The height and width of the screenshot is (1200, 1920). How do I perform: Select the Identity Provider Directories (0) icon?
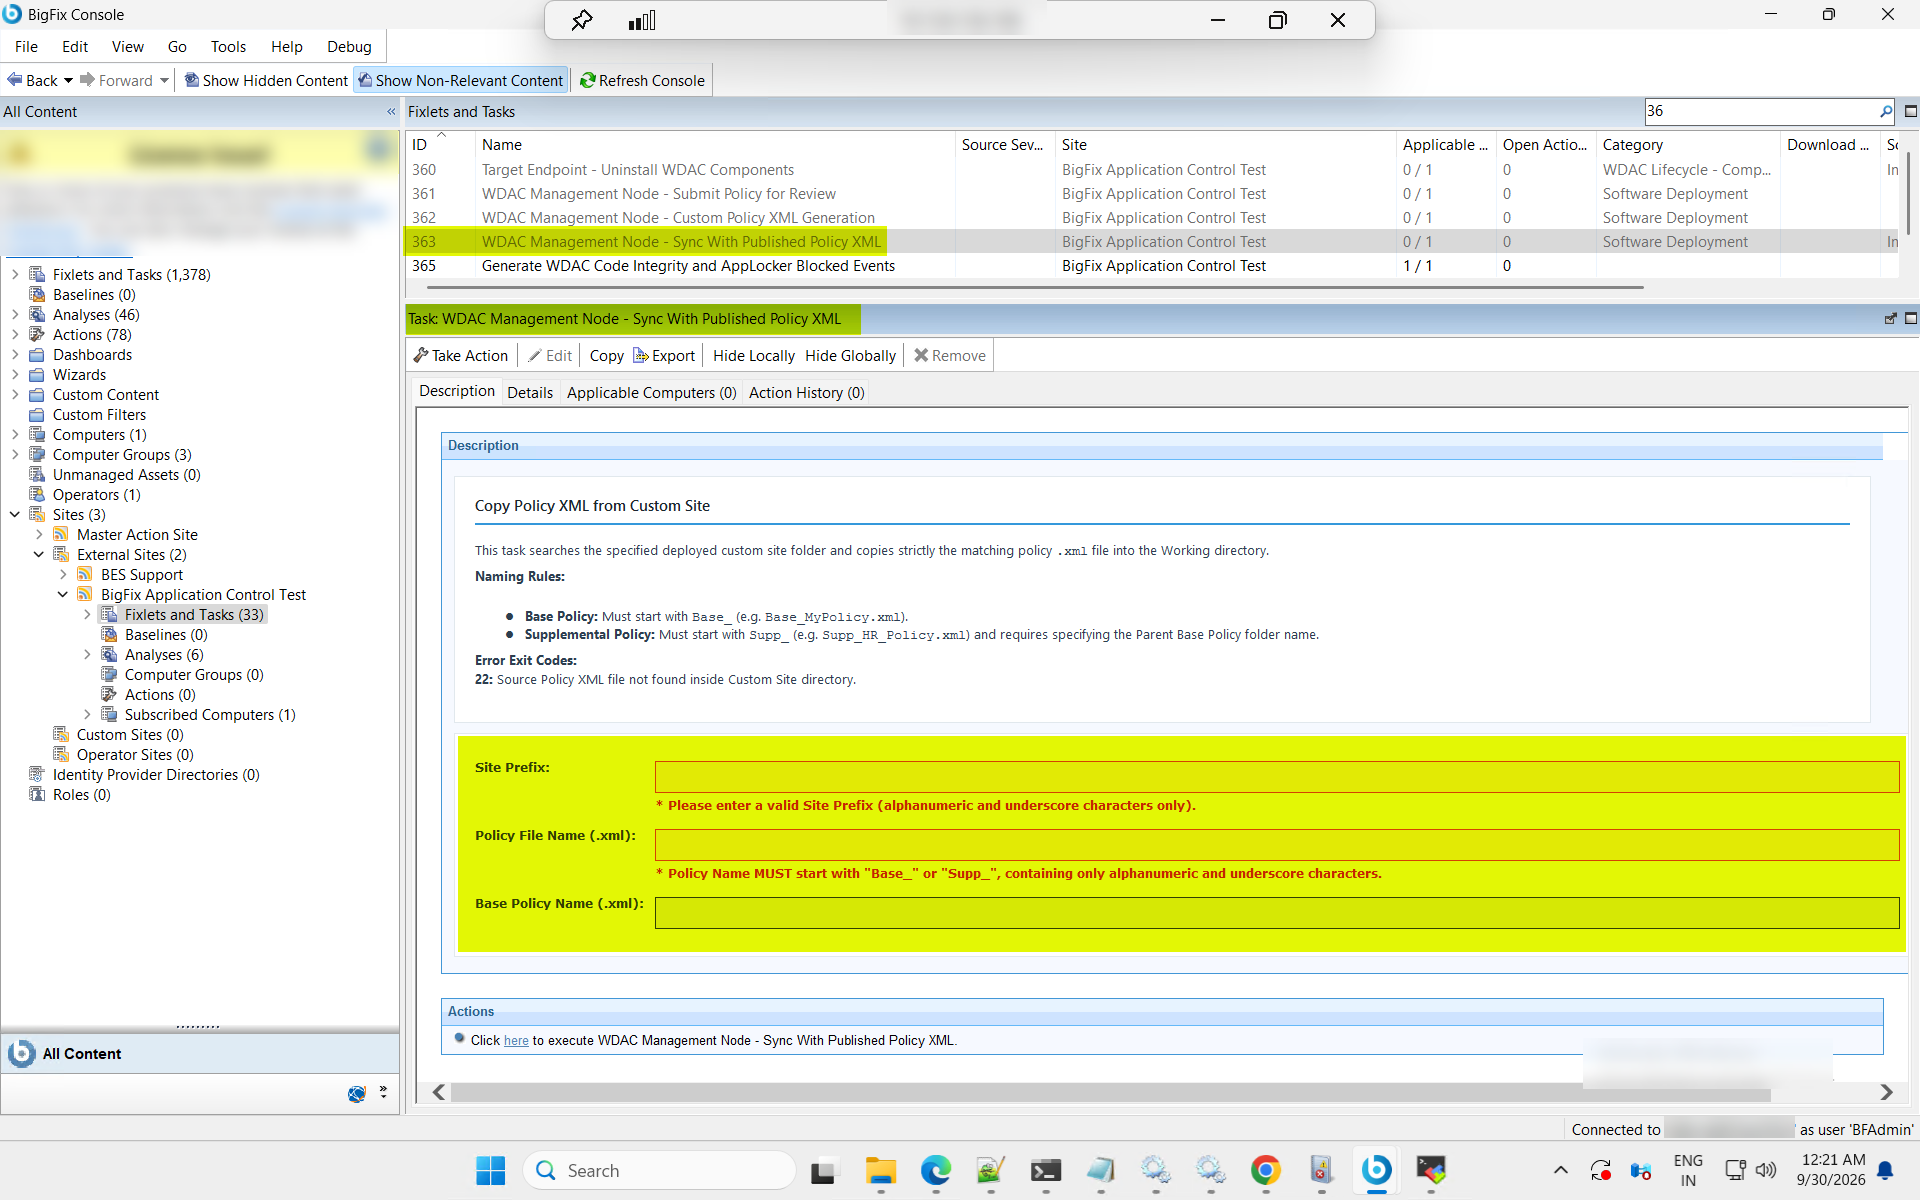pos(37,774)
